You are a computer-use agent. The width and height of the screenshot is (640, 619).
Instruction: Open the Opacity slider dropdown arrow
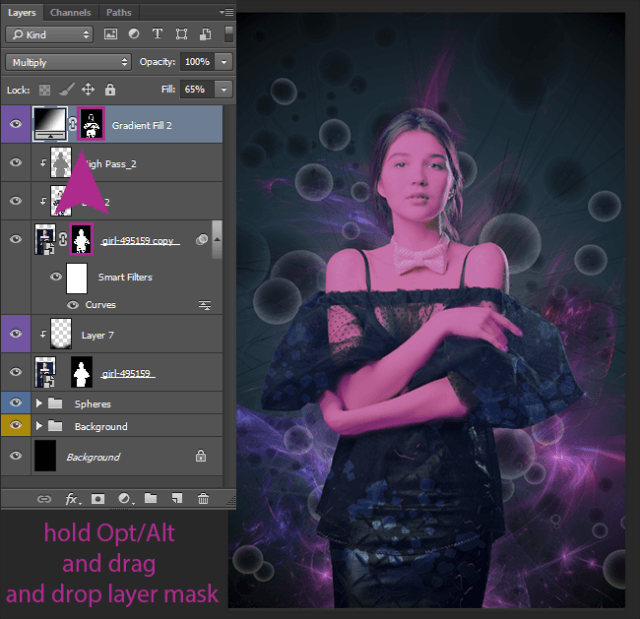(224, 62)
